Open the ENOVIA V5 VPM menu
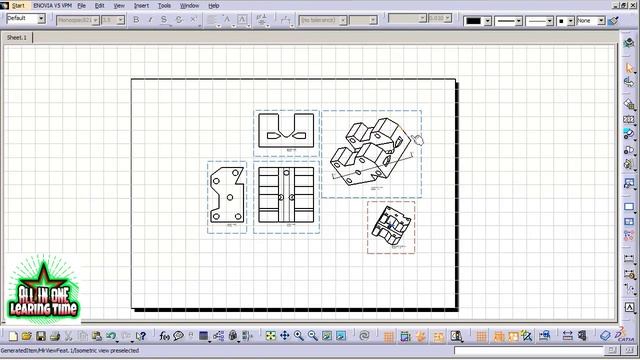This screenshot has height=360, width=640. click(52, 6)
